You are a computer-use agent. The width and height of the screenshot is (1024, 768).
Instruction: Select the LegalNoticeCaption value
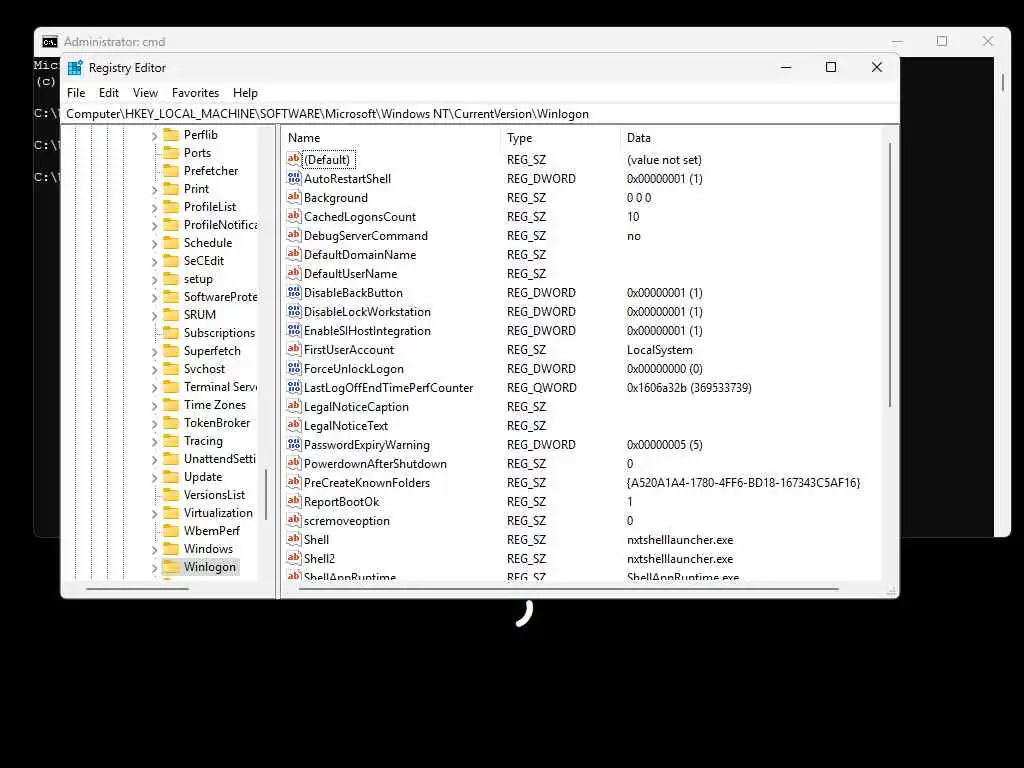(356, 407)
